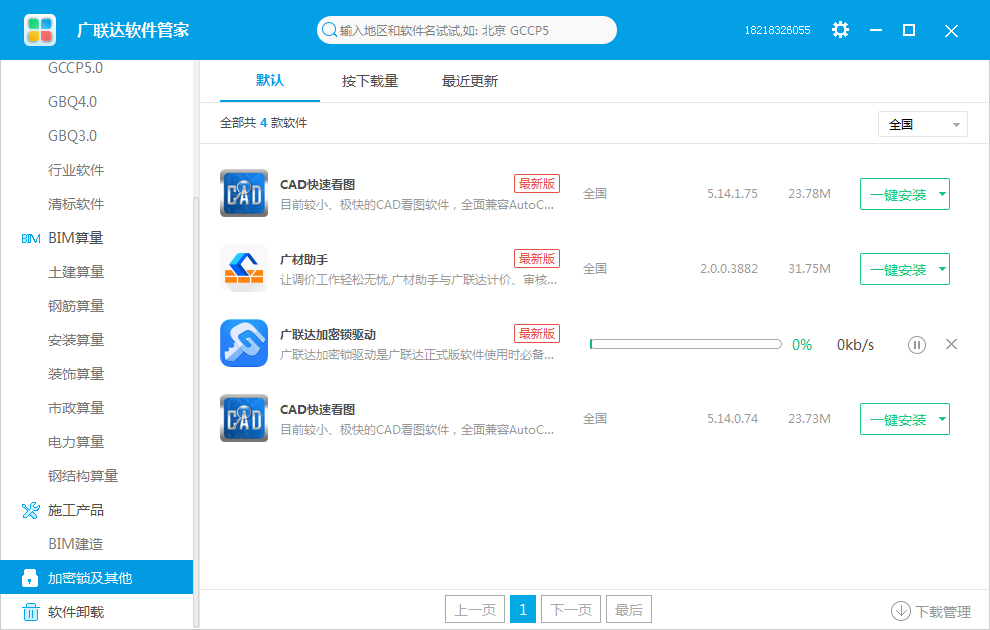Open 行业软件 category
Screen dimensions: 990x630
pyautogui.click(x=76, y=170)
